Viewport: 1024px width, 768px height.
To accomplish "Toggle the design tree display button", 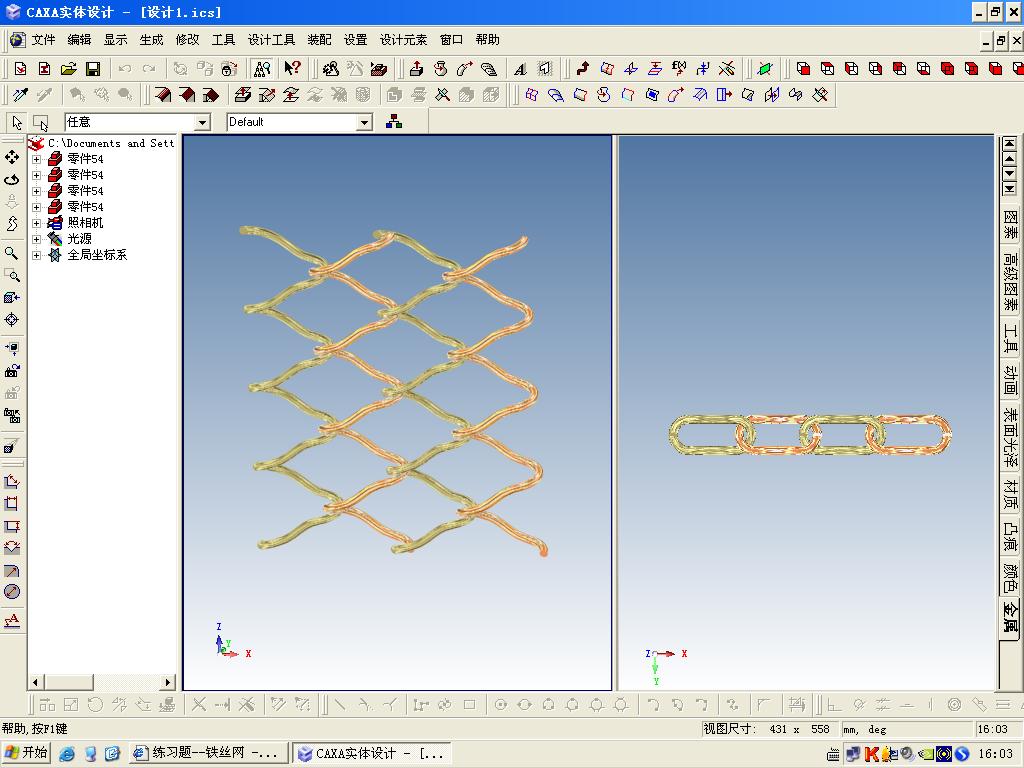I will click(x=261, y=69).
